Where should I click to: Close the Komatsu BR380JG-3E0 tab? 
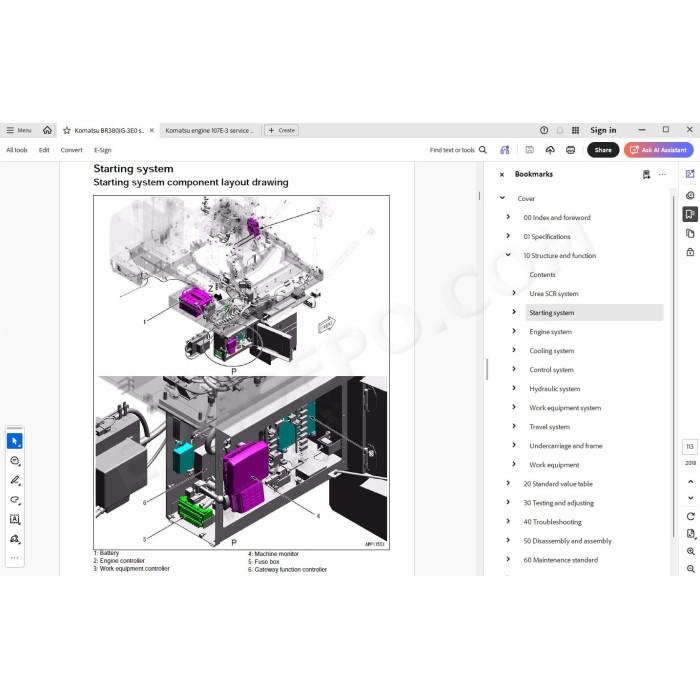(152, 130)
